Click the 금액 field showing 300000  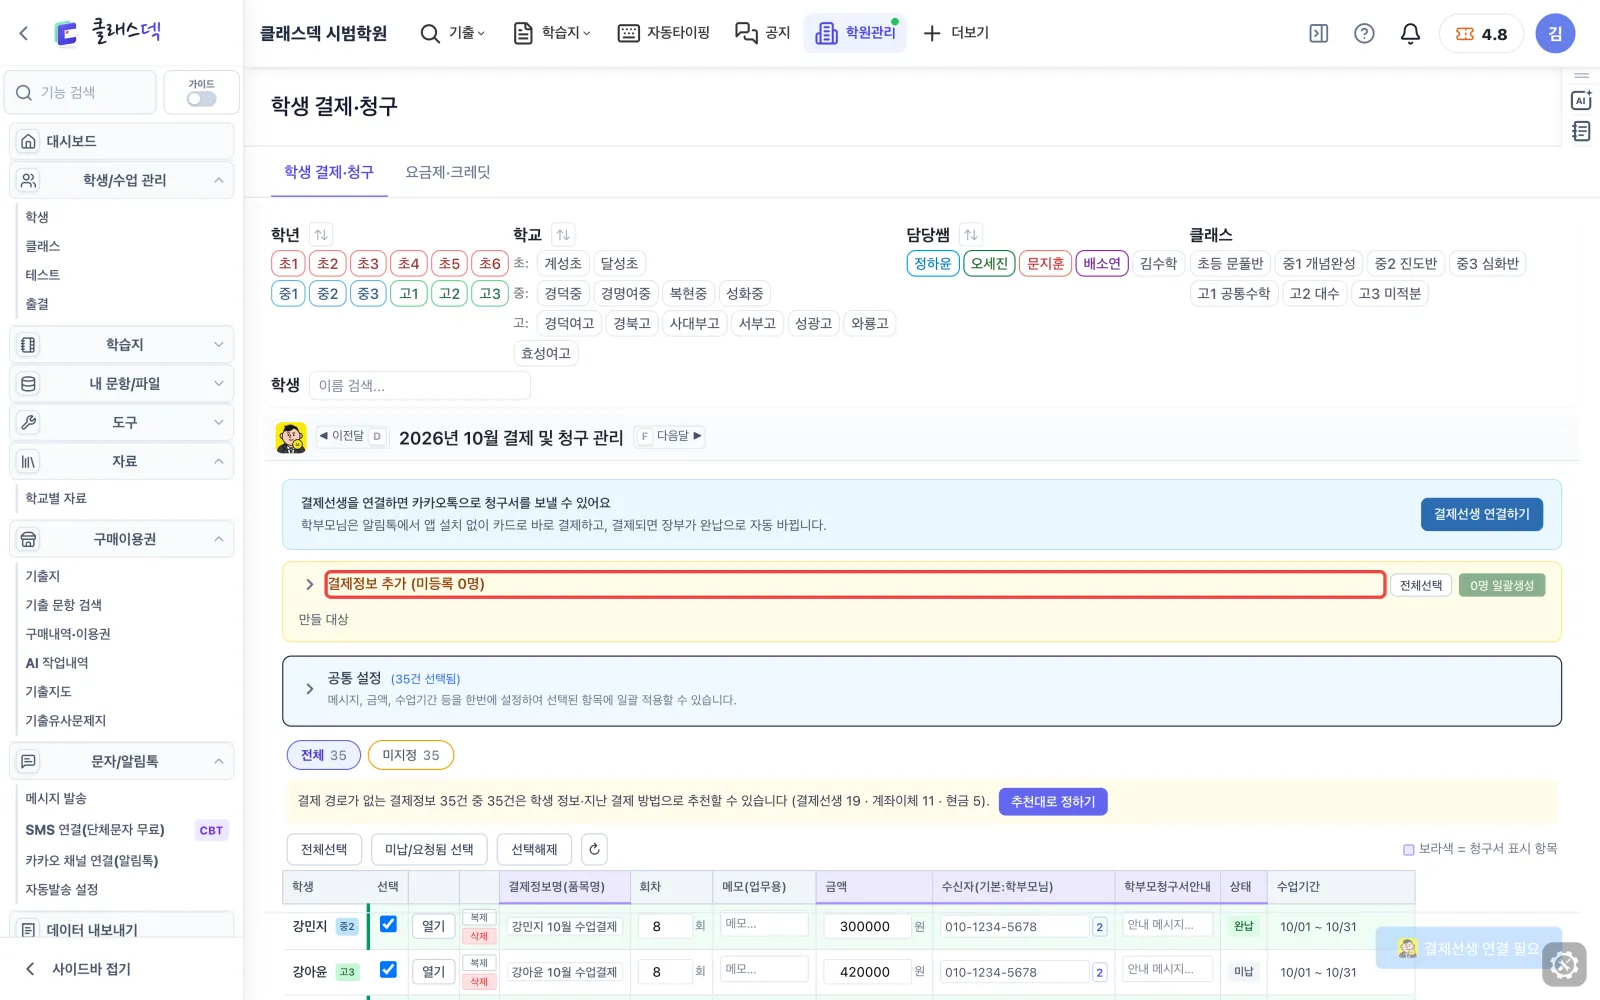867,927
